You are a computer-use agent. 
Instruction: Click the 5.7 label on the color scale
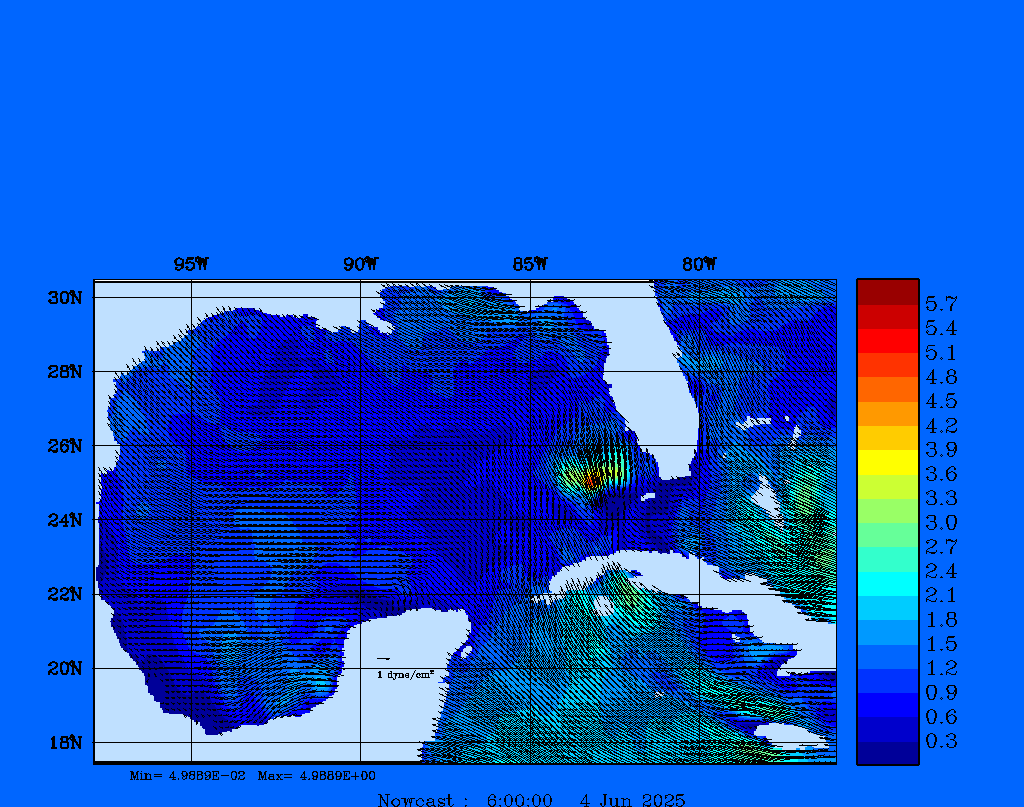coord(940,303)
